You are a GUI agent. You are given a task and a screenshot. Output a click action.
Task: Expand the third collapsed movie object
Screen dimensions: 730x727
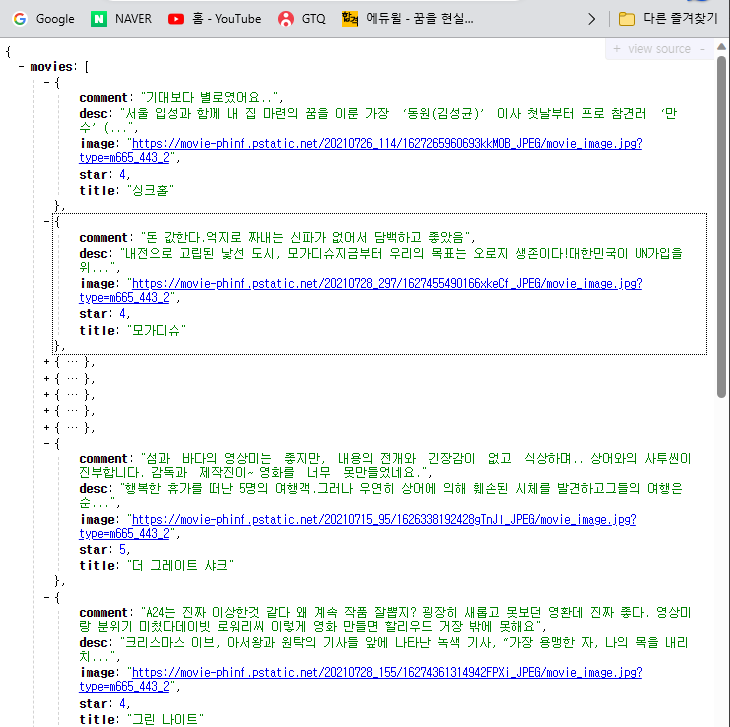pos(46,395)
